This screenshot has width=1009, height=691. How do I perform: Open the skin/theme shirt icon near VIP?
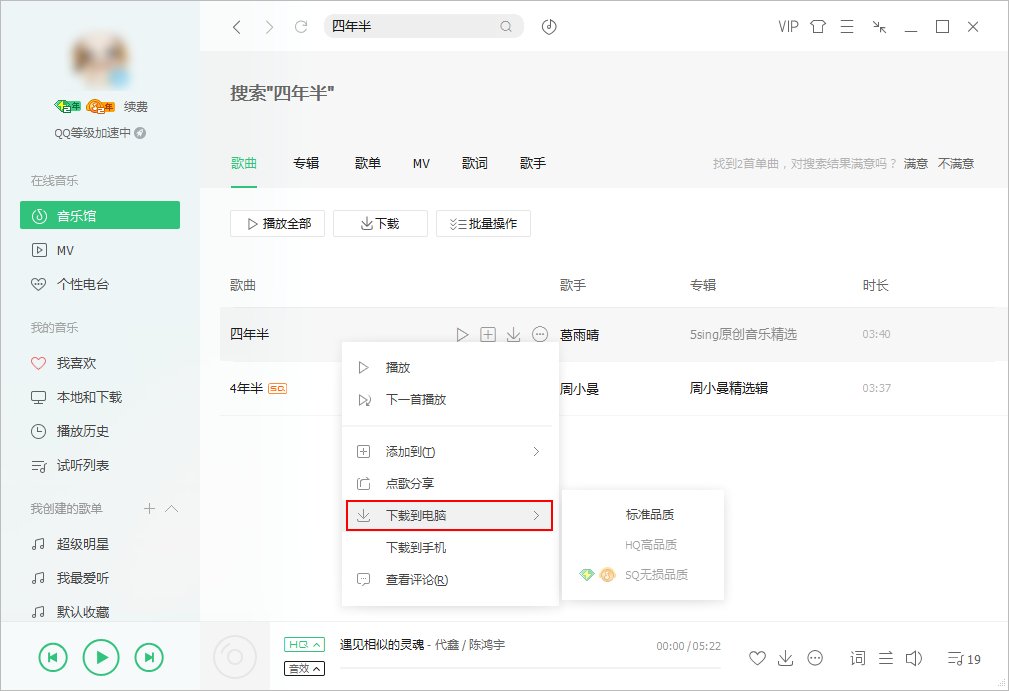coord(818,27)
